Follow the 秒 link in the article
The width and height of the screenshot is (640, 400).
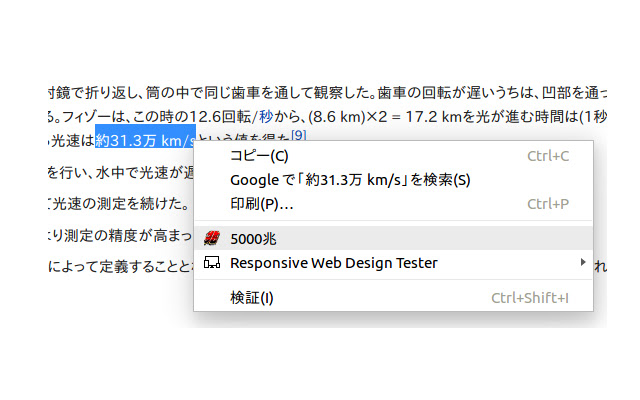click(x=266, y=117)
